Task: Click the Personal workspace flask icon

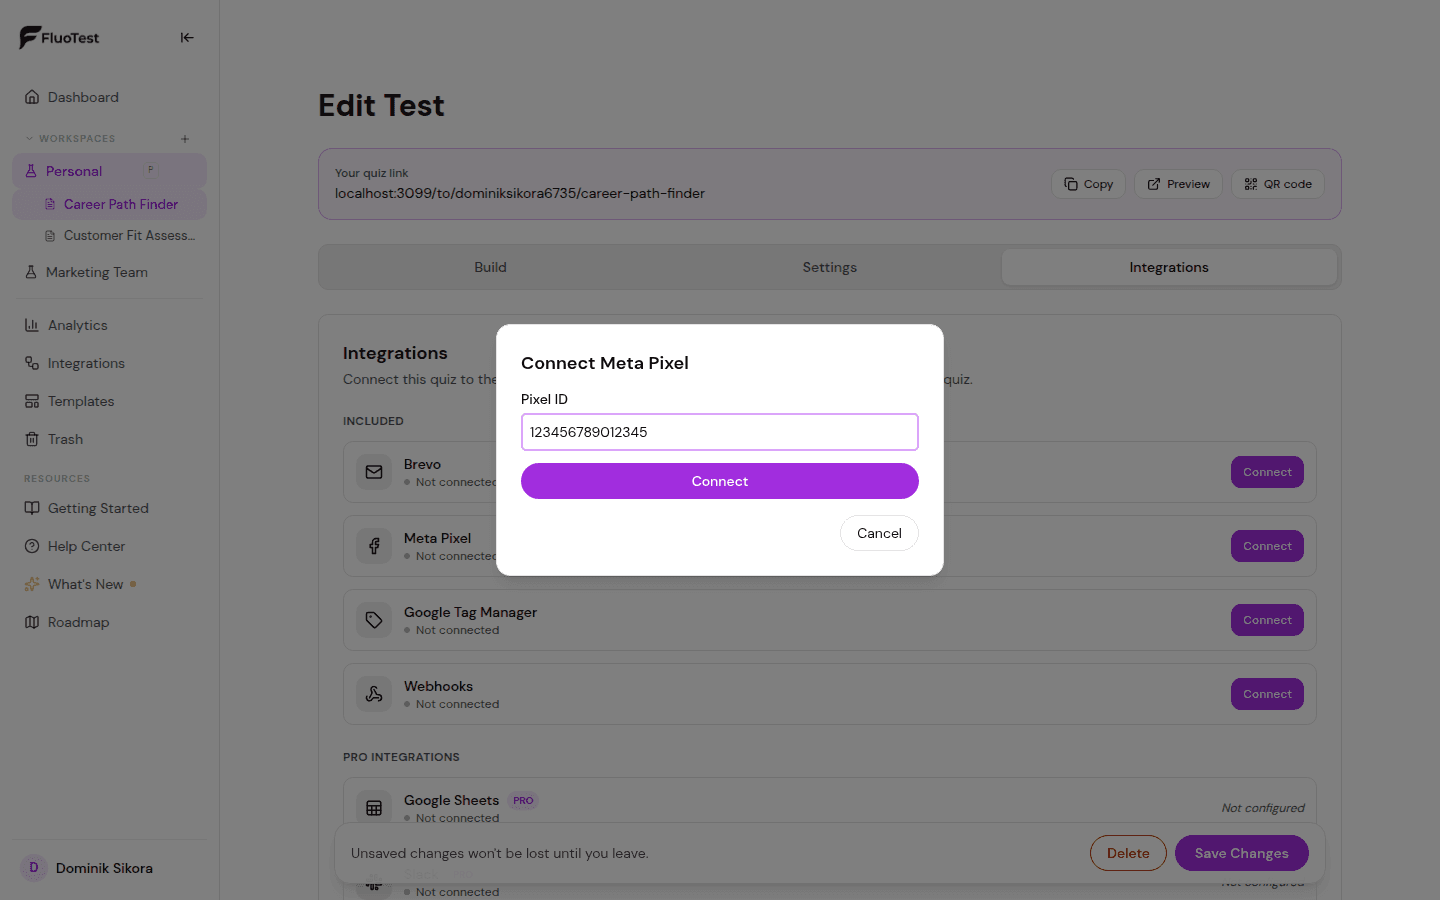Action: tap(31, 171)
